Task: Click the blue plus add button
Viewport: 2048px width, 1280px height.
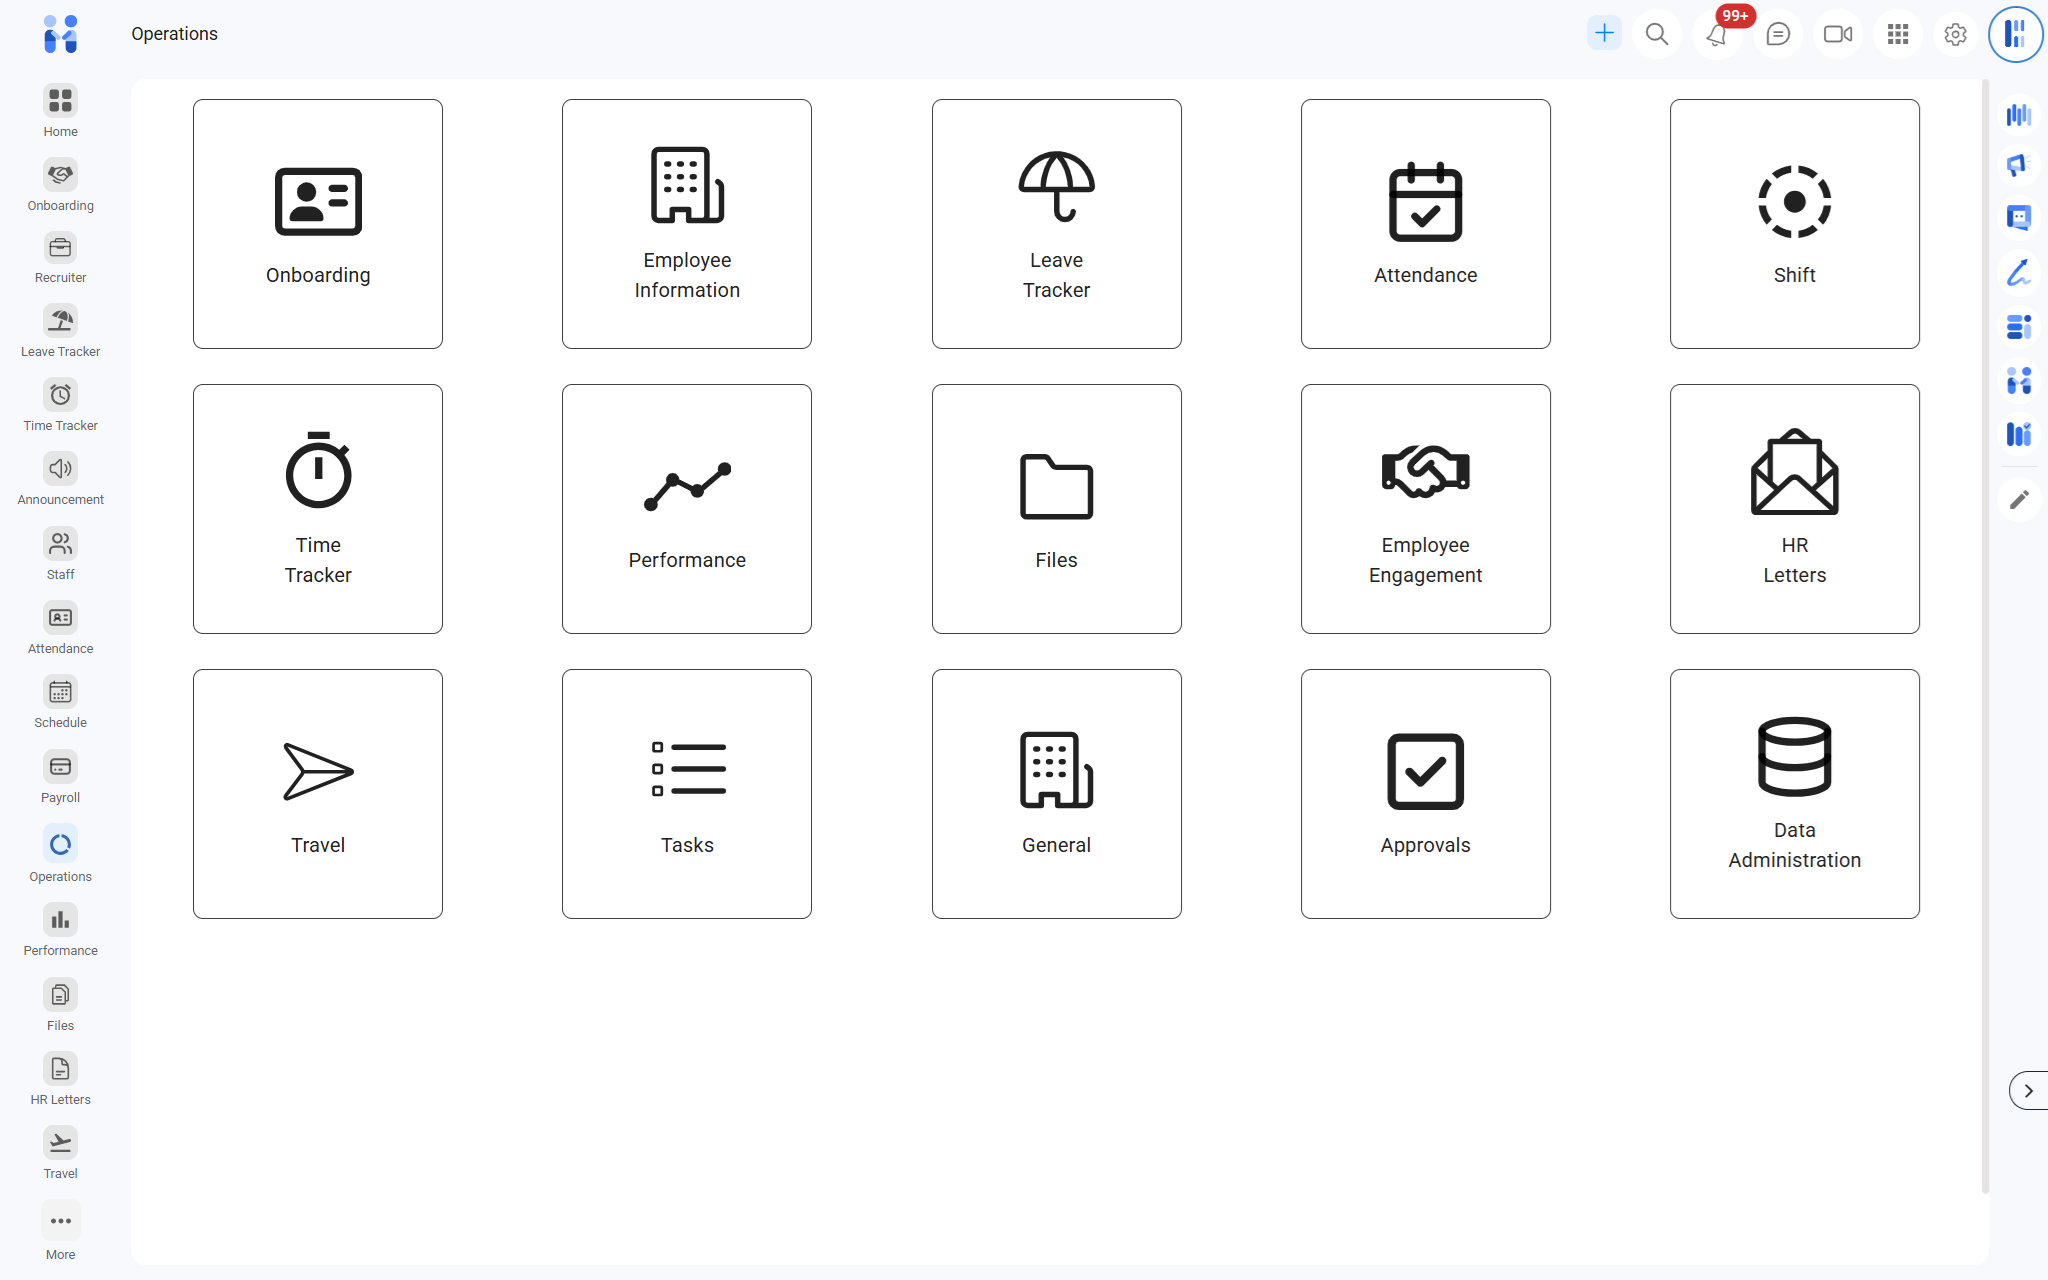Action: [x=1604, y=33]
